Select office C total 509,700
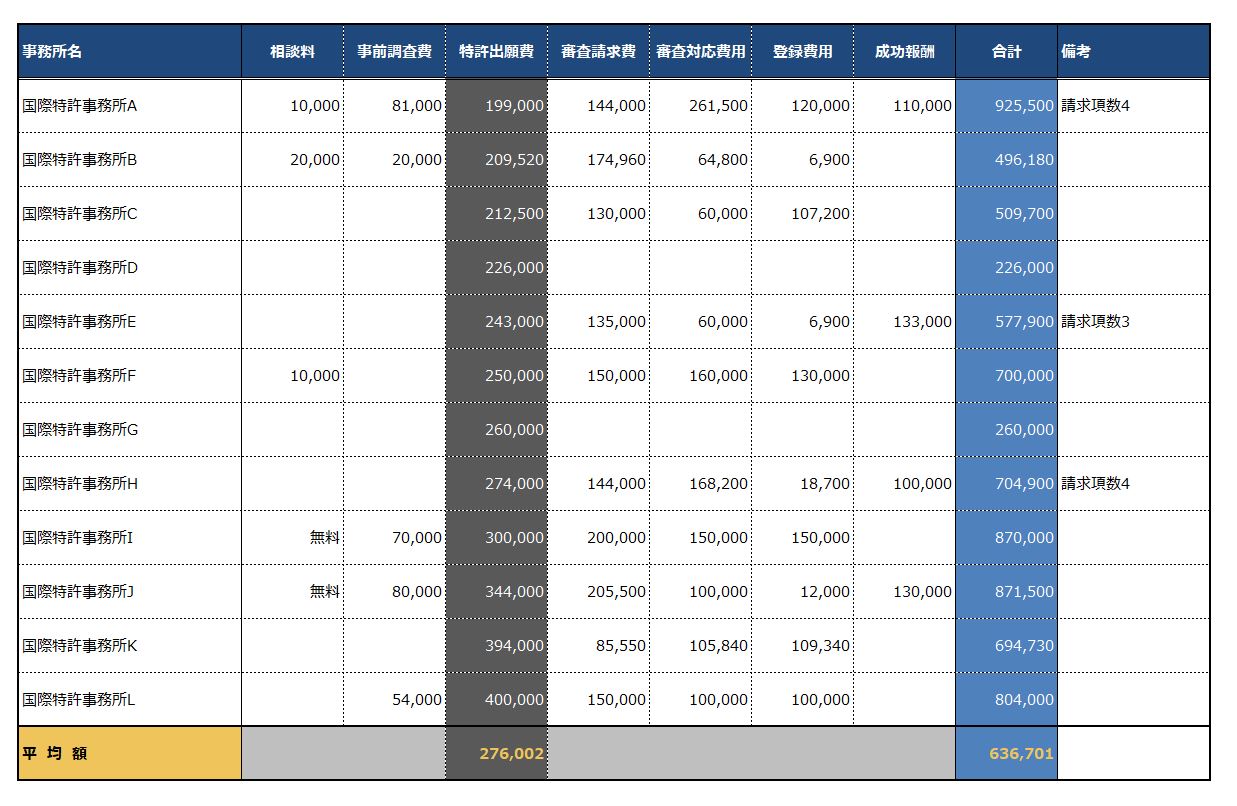Screen dimensions: 1237x806 tap(1006, 214)
